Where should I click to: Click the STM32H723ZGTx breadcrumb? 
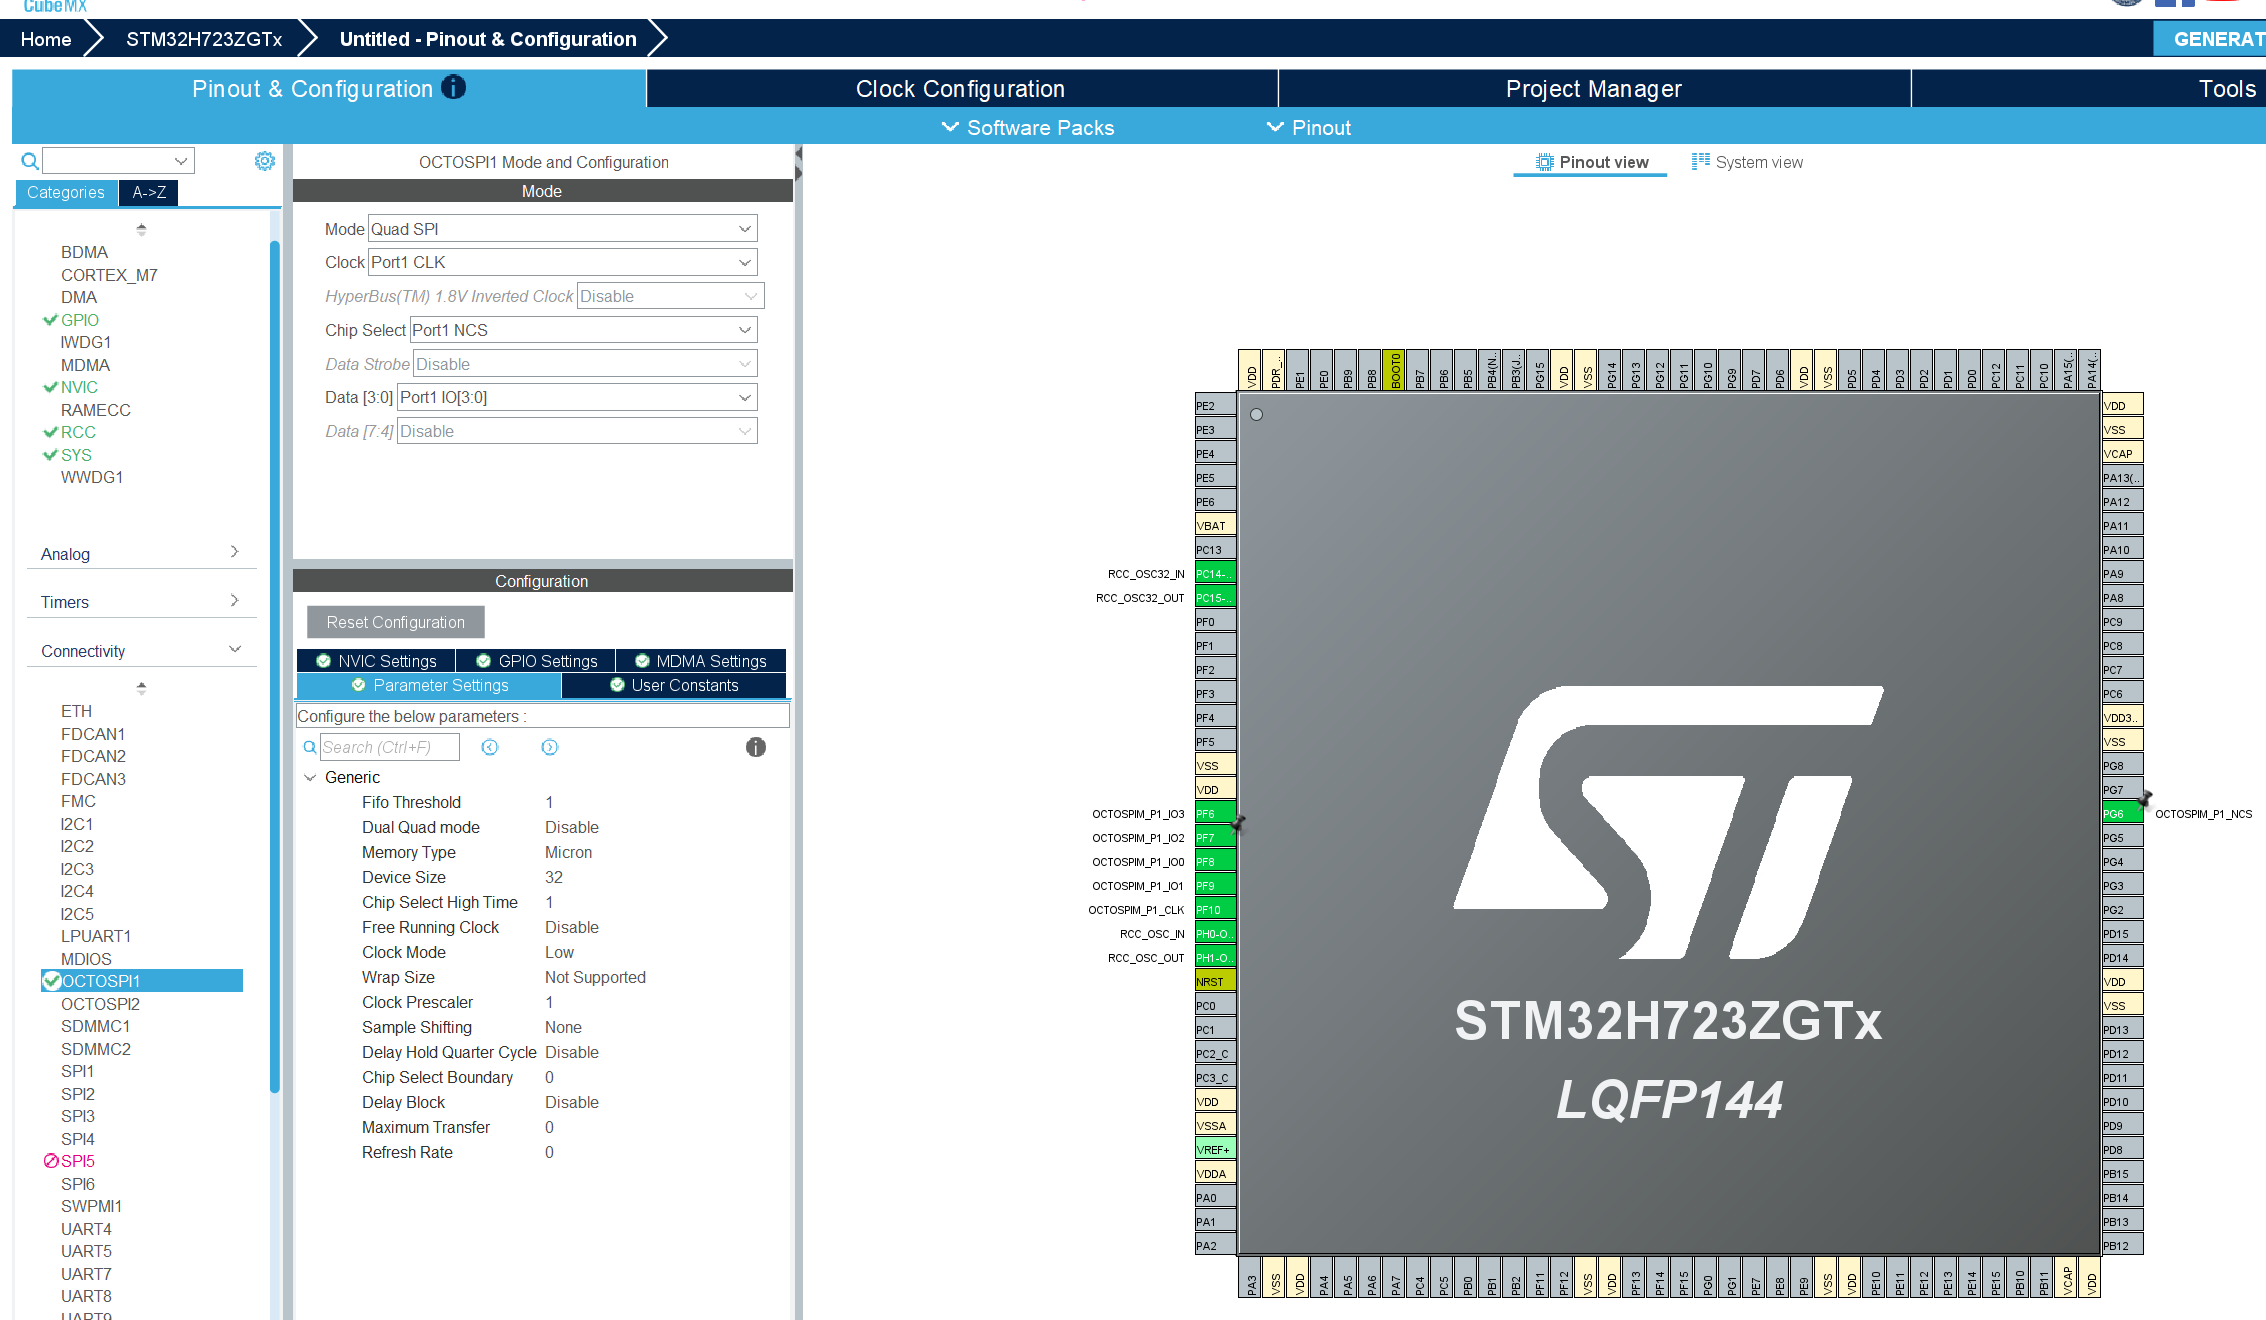pos(204,39)
